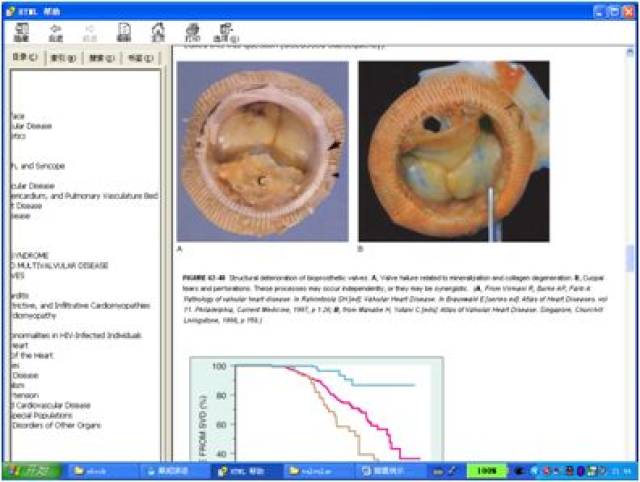
Task: Switch to the Index (索引) tab
Action: [63, 58]
